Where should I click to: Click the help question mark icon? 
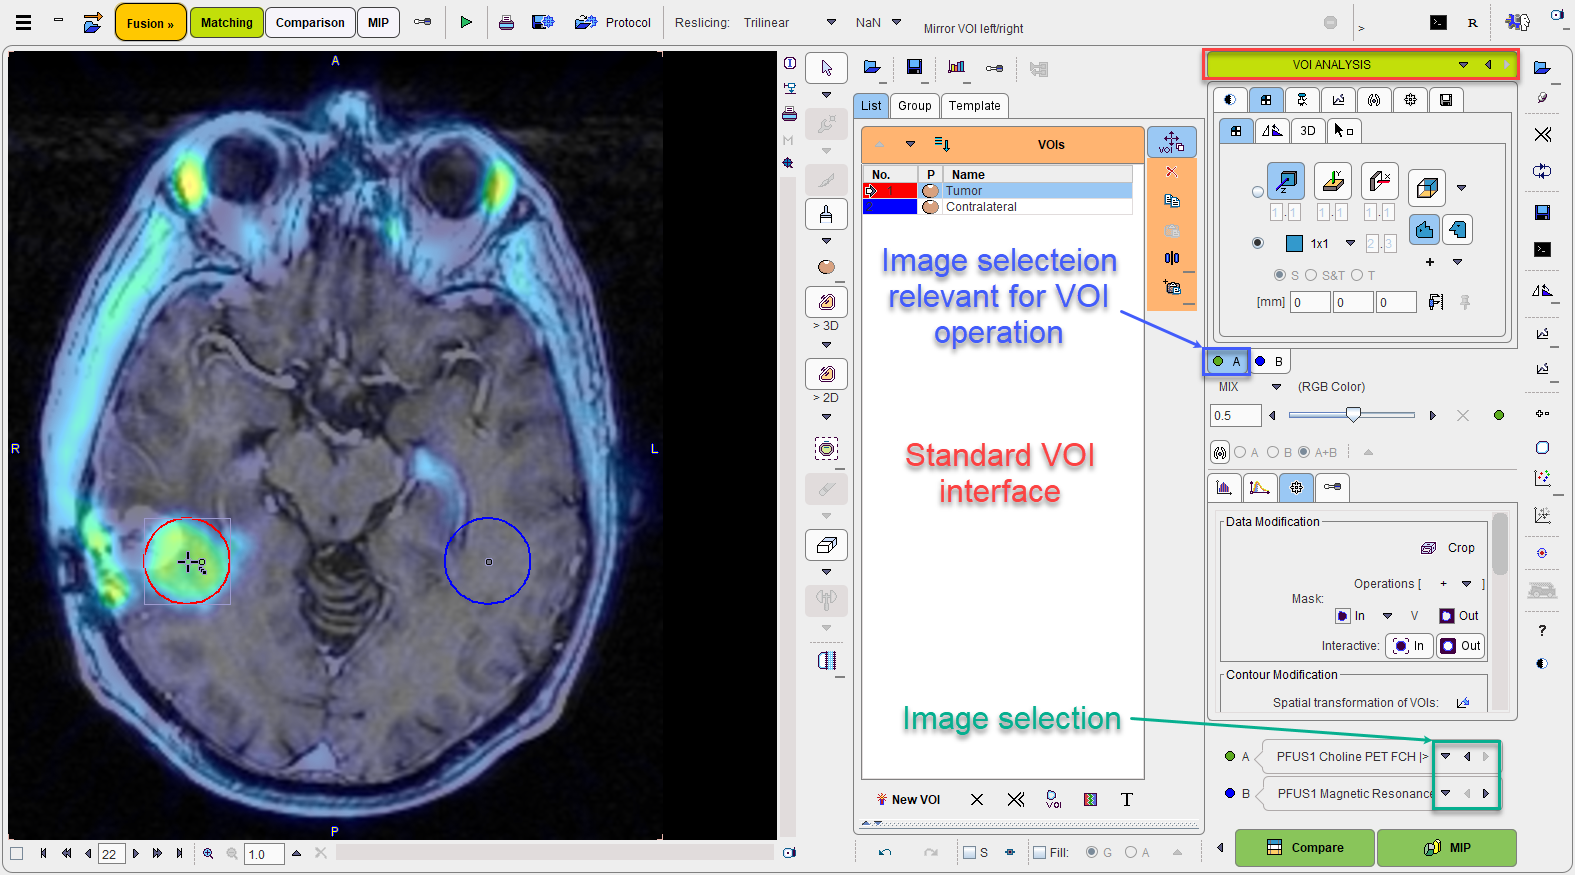coord(1542,630)
